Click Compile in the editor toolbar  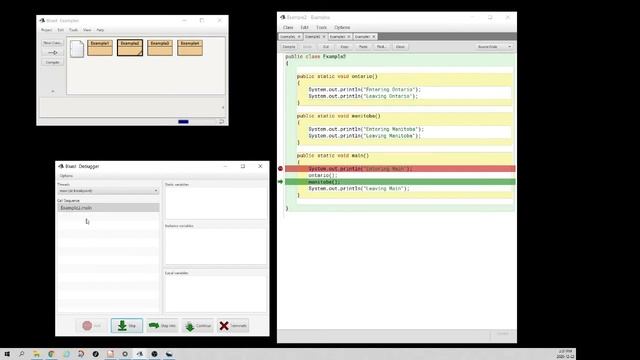tap(289, 47)
